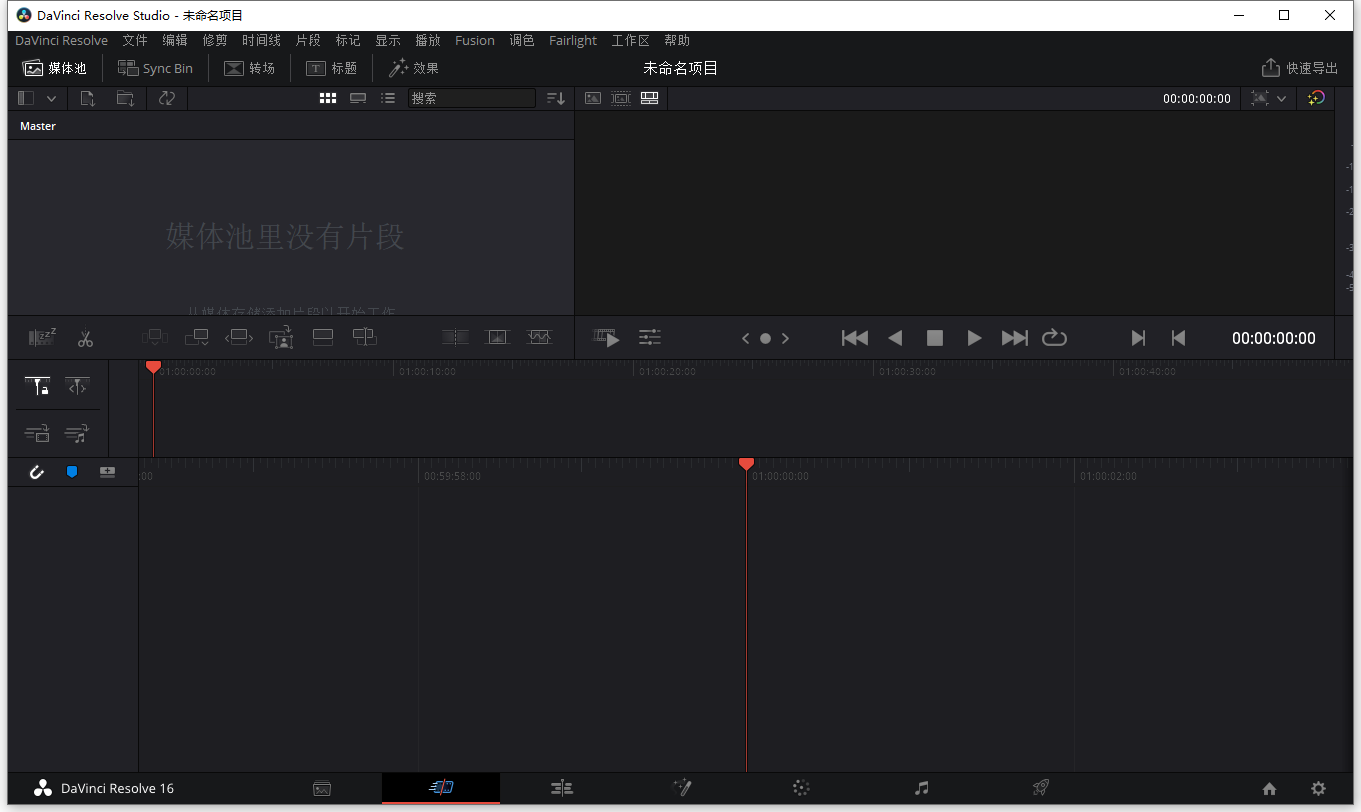Click the scissors split clip icon
1361x812 pixels.
click(x=85, y=338)
